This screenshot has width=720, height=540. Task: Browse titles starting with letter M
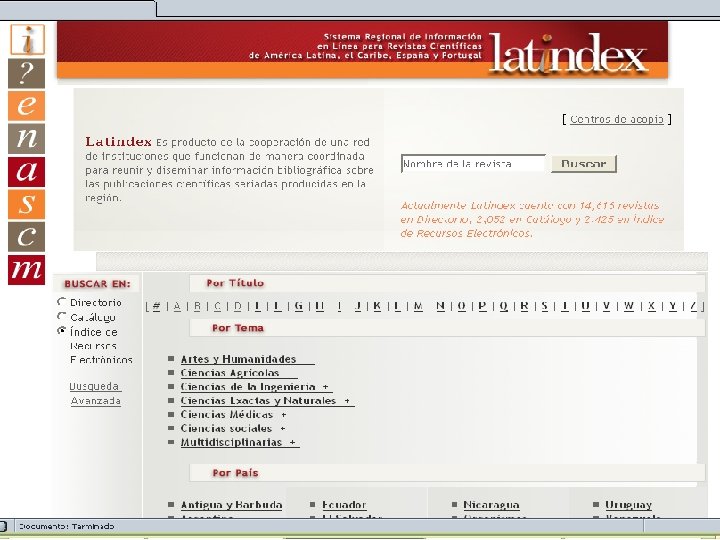(418, 306)
